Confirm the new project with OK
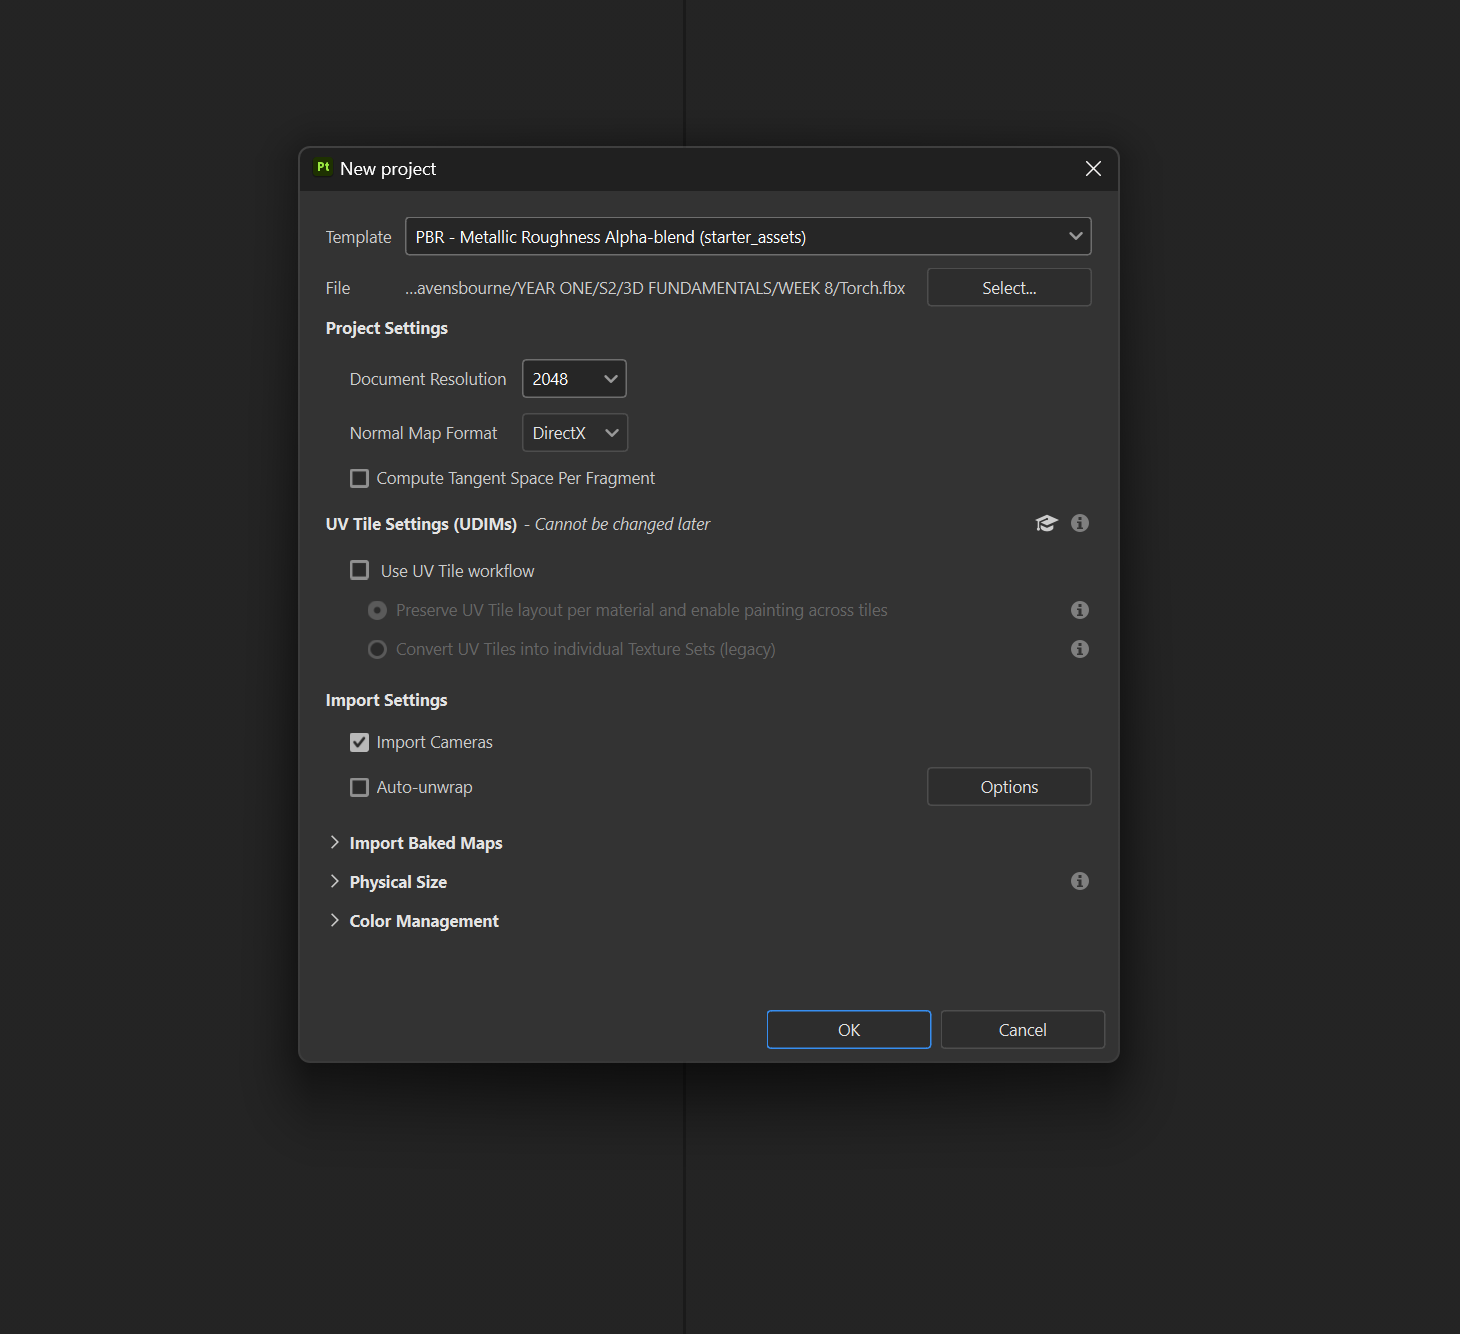The width and height of the screenshot is (1460, 1334). (x=849, y=1030)
